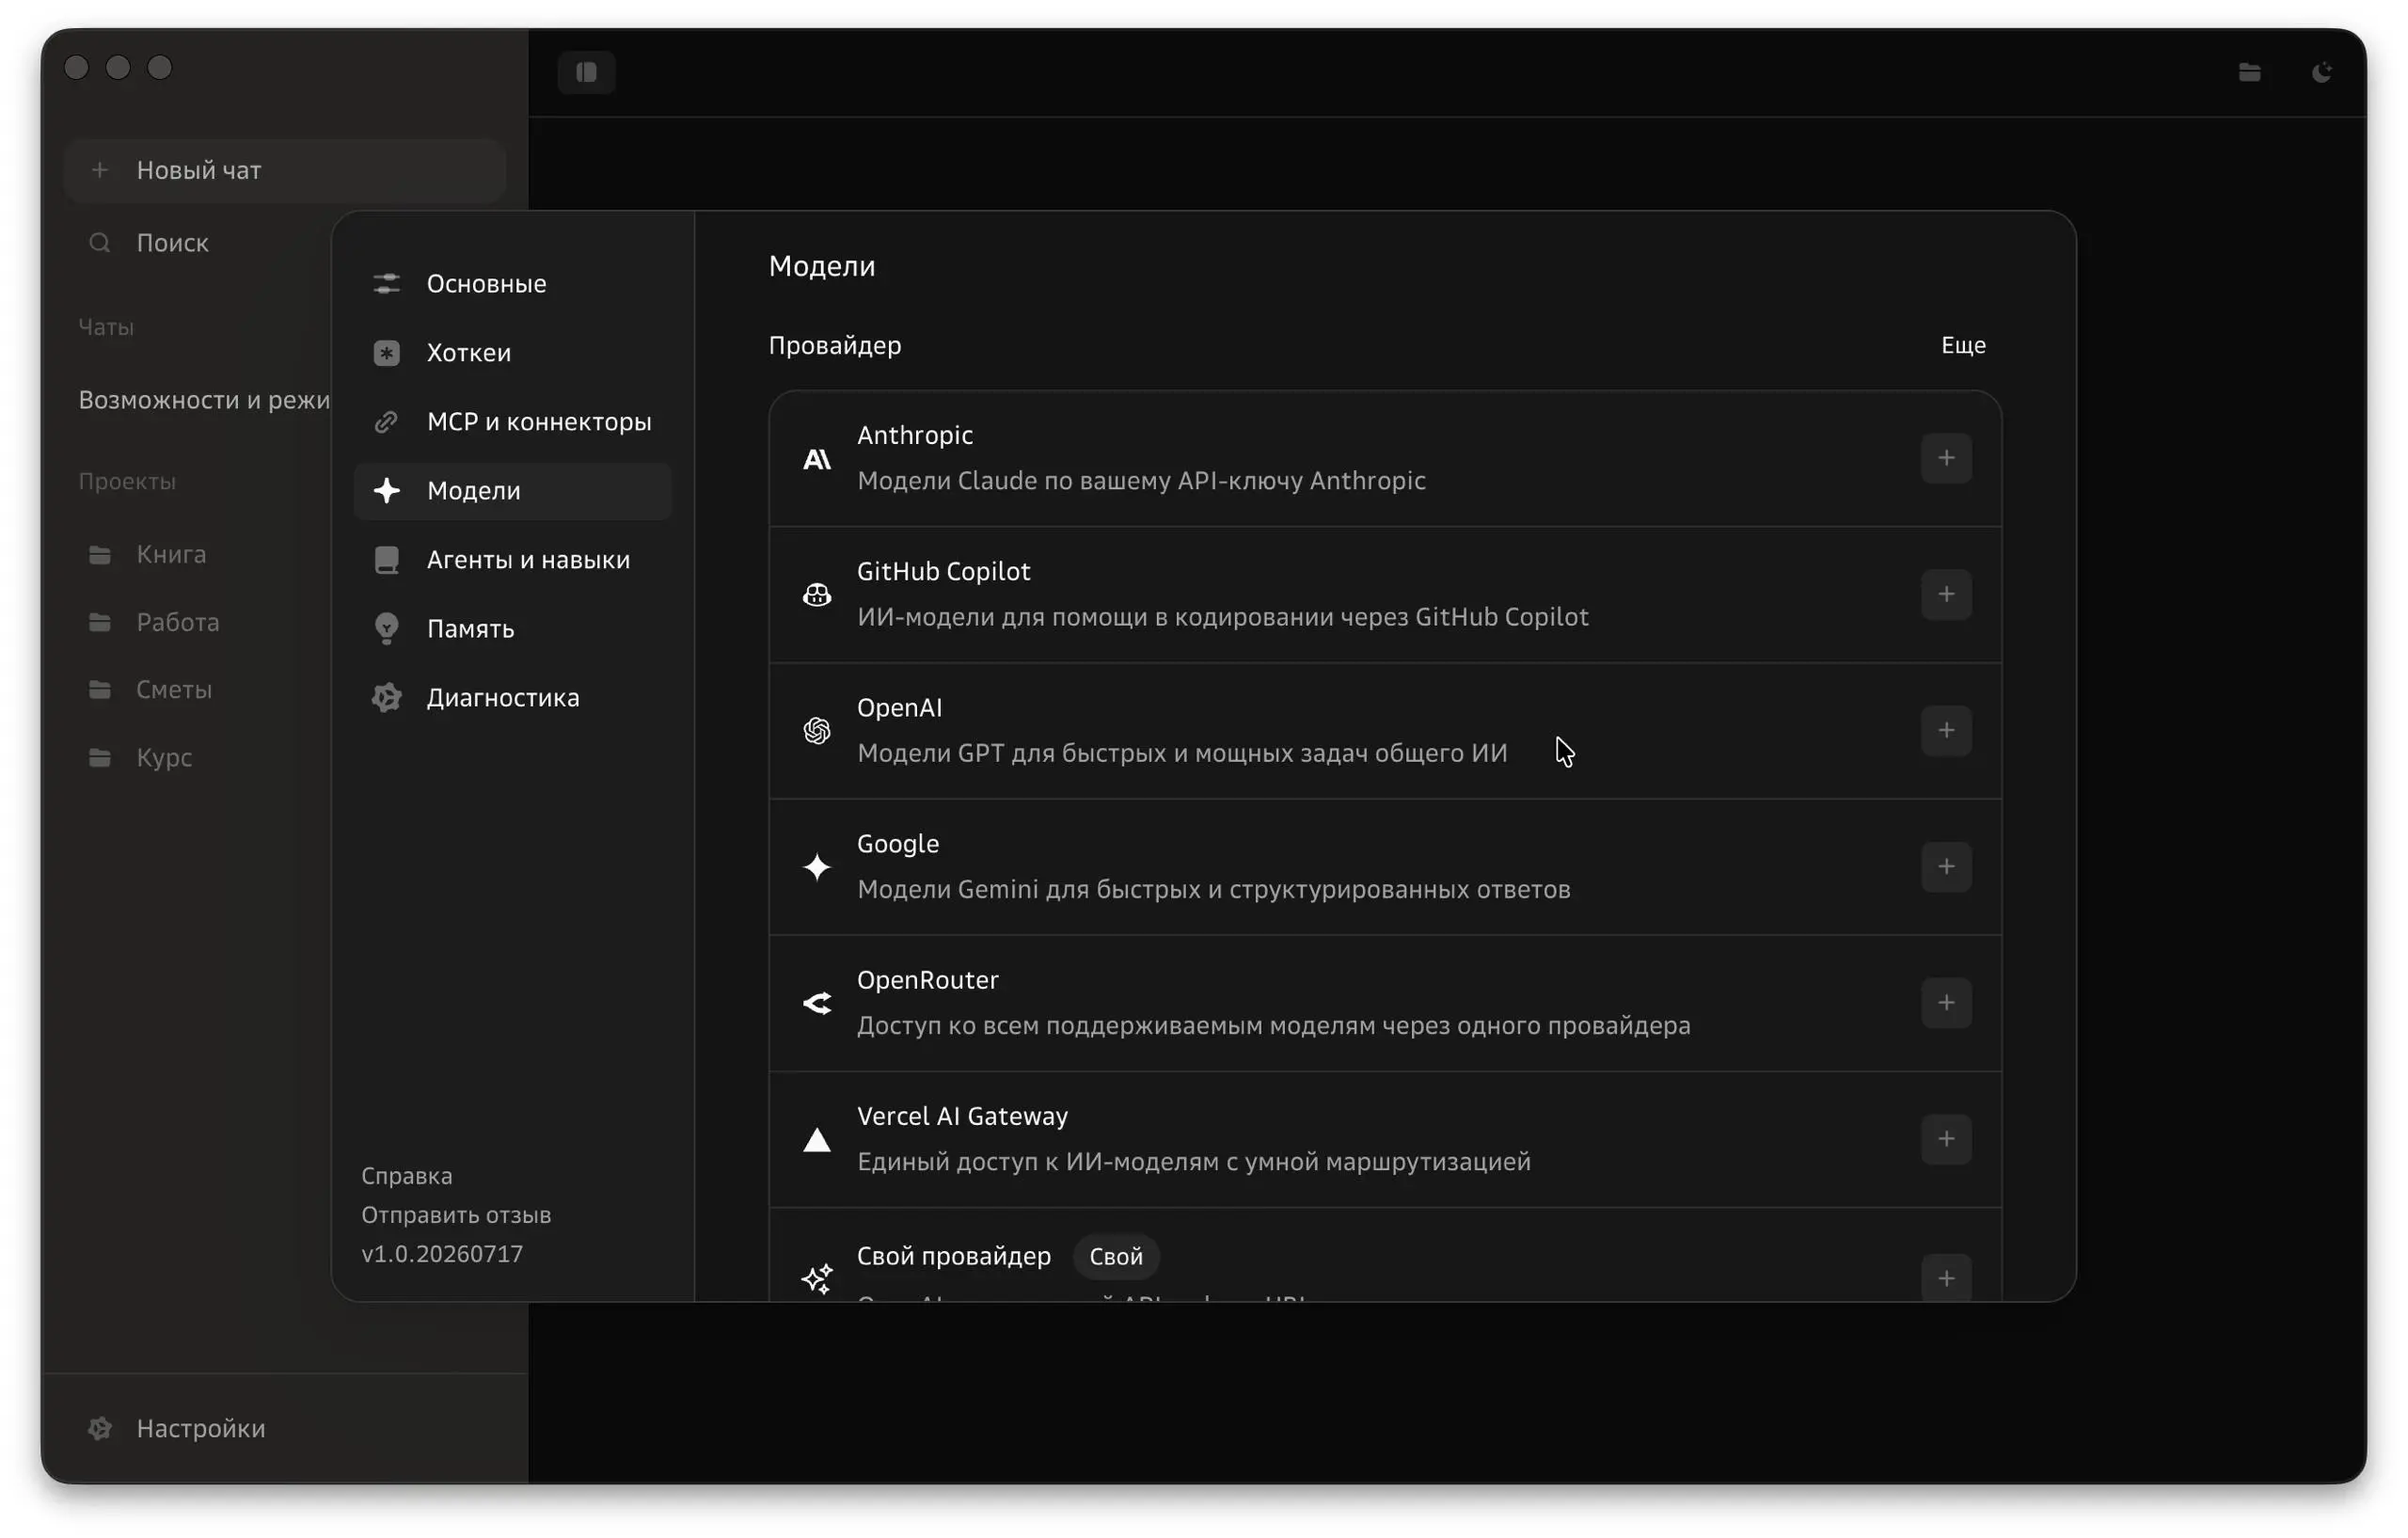The image size is (2408, 1538).
Task: Add Свой провайдер with its plus button
Action: tap(1946, 1278)
